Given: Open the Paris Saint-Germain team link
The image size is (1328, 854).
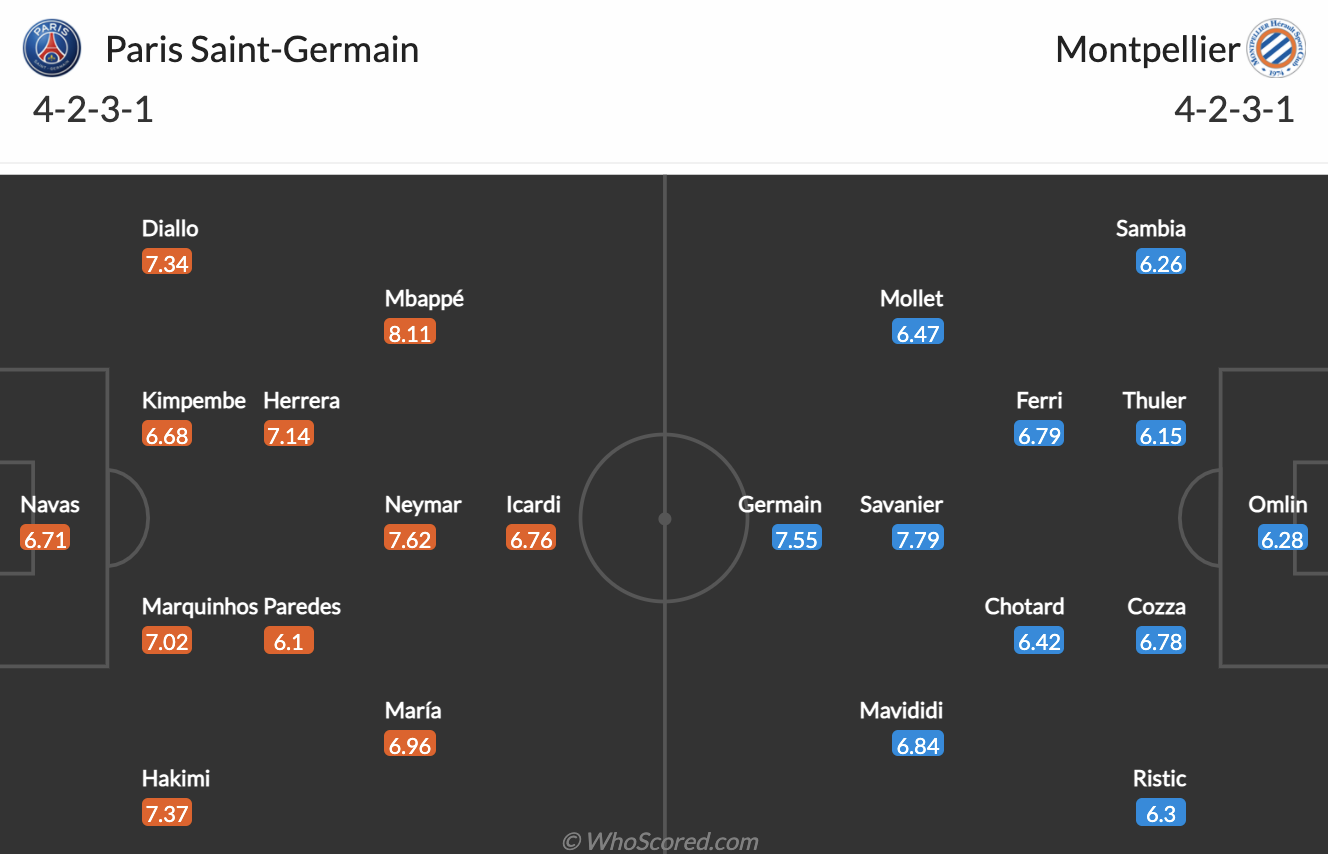Looking at the screenshot, I should pos(262,49).
